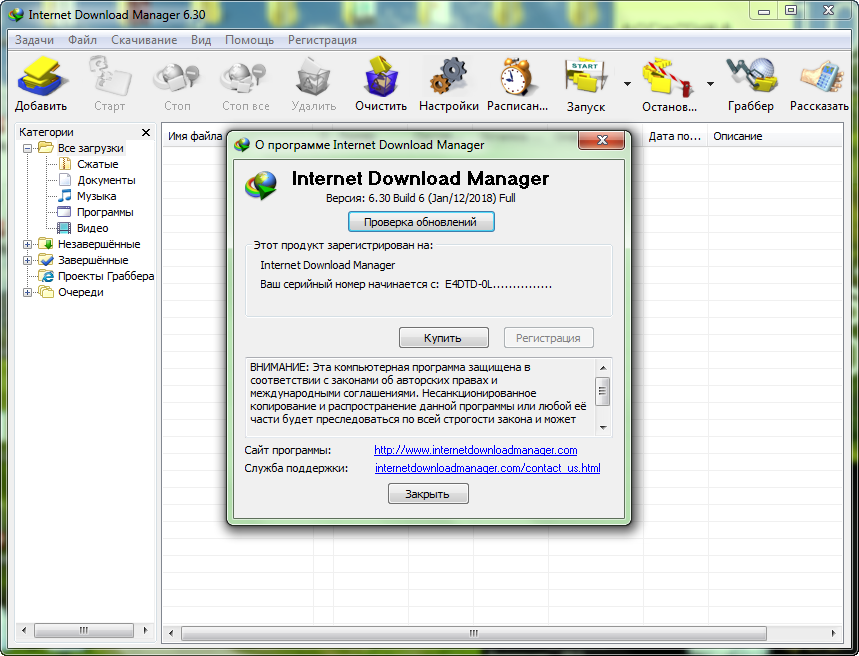Screen dimensions: 859x656
Task: Click the download list horizontal scrollbar thumb
Action: (x=473, y=633)
